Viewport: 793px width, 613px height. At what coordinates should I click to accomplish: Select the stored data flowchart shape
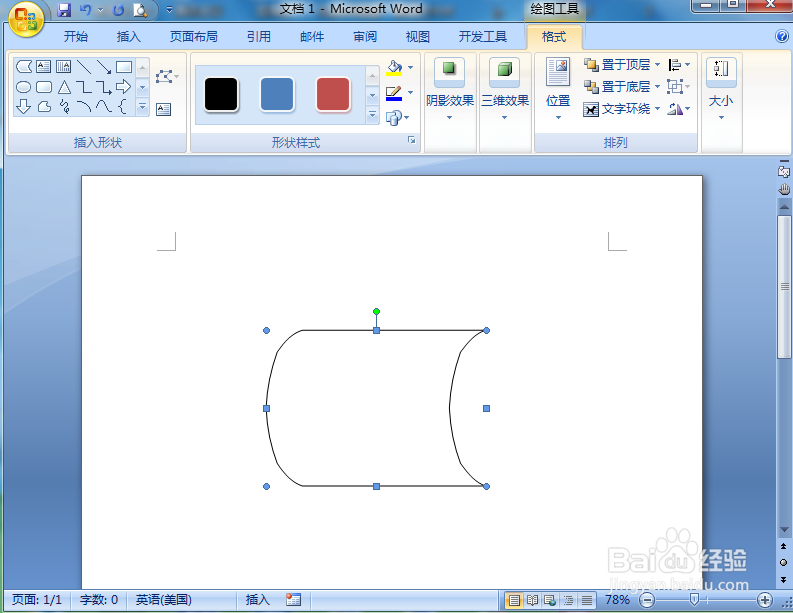click(24, 66)
